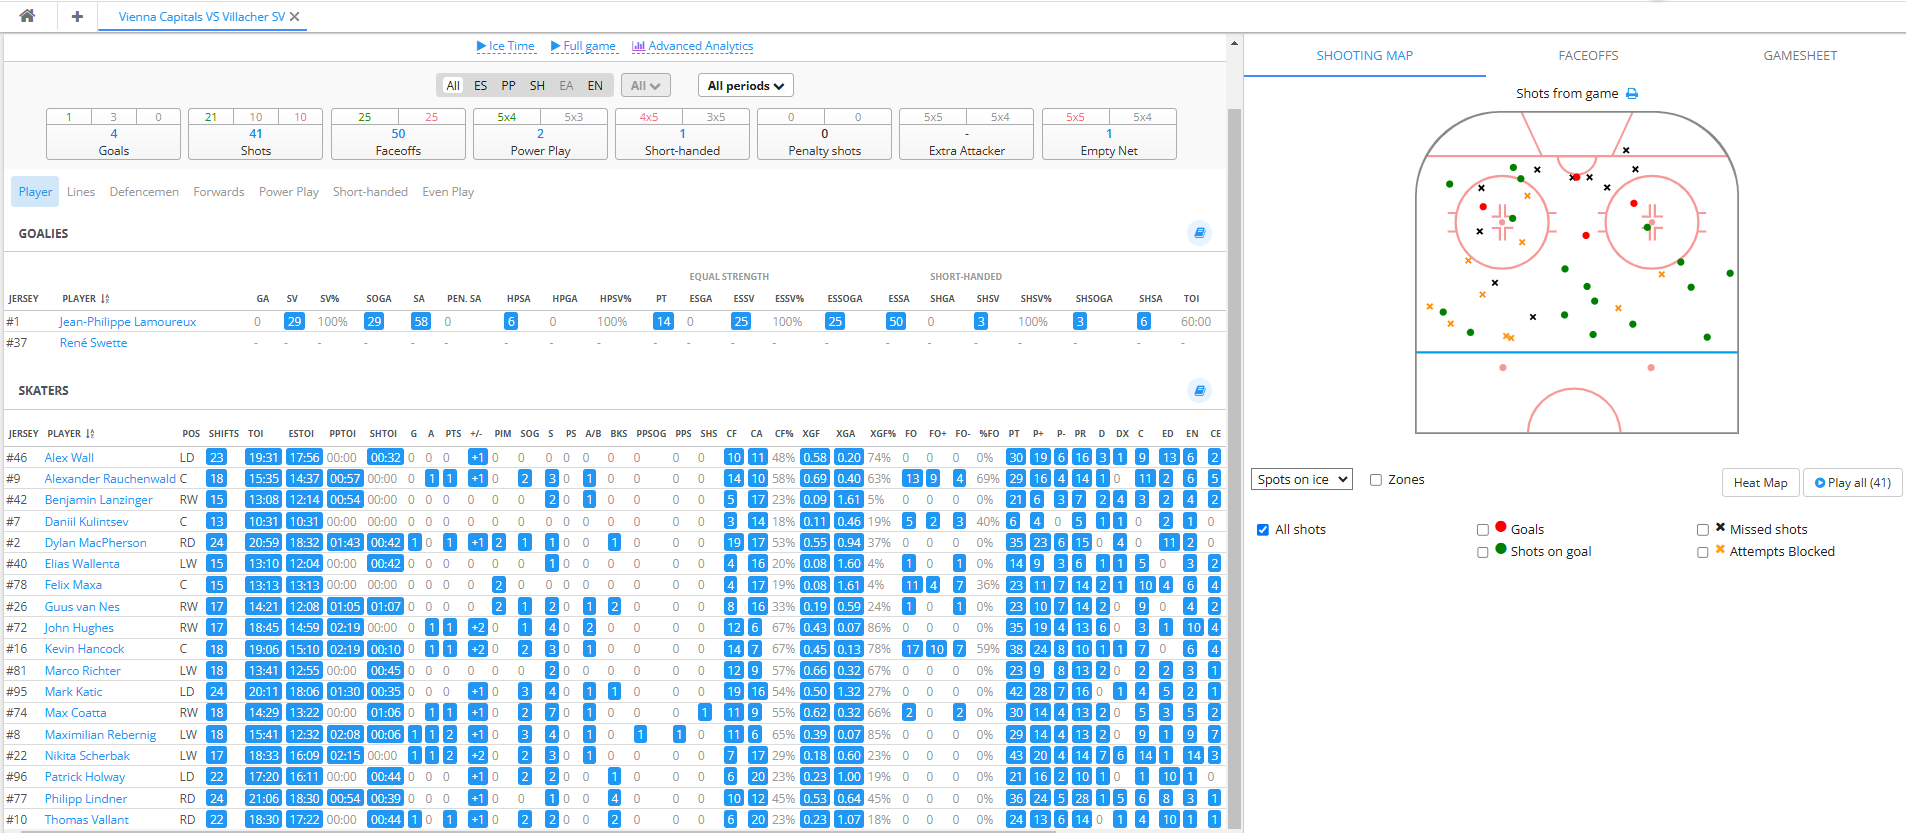The image size is (1906, 833).
Task: Open the Spots on ice dropdown
Action: point(1301,480)
